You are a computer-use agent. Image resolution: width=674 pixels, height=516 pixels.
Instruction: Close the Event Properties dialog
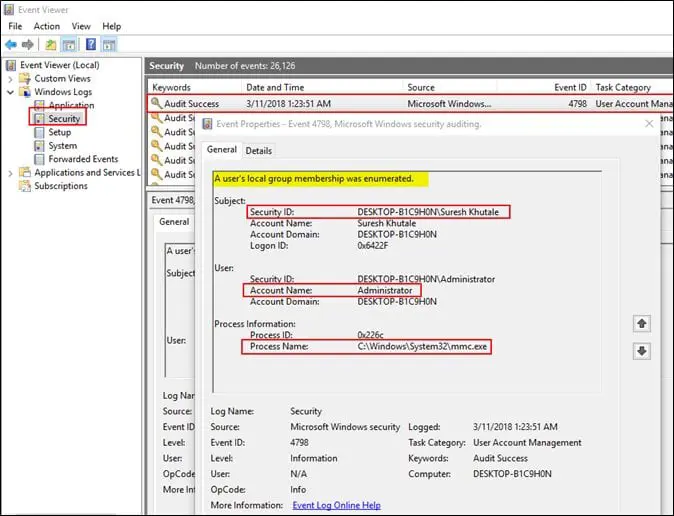(x=649, y=124)
